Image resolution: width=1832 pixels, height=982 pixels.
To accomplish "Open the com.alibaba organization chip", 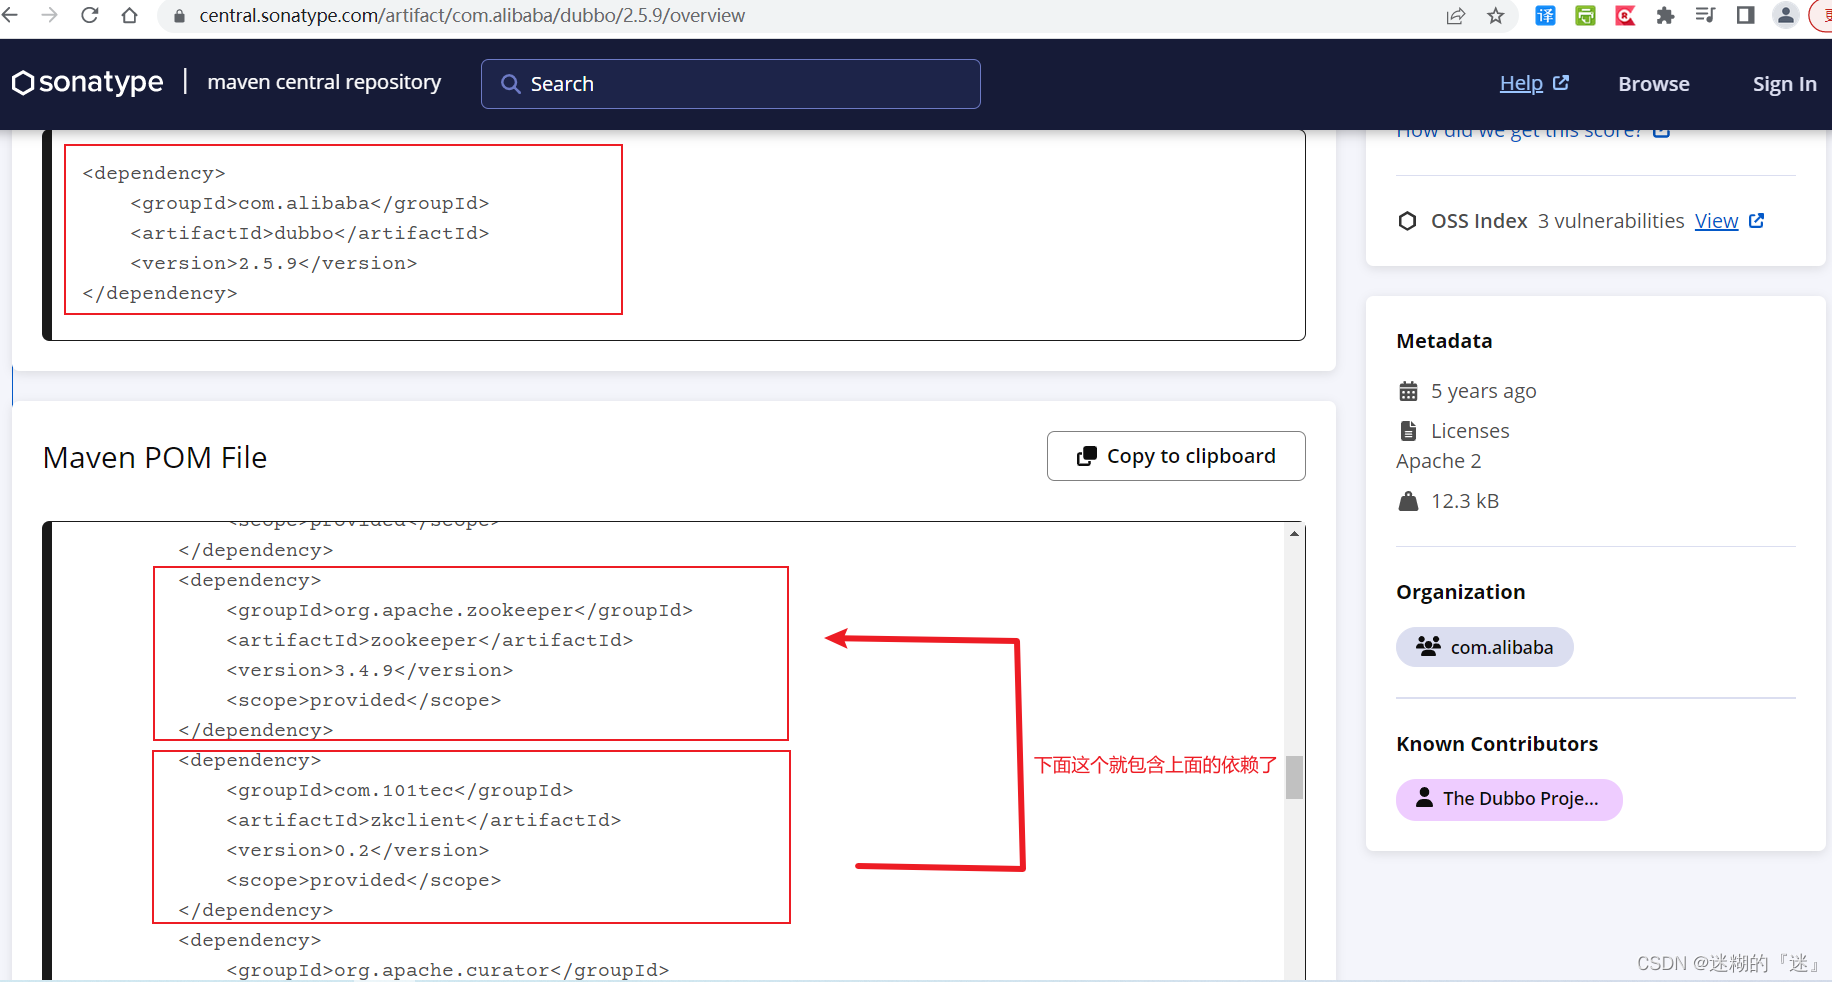I will click(x=1485, y=647).
